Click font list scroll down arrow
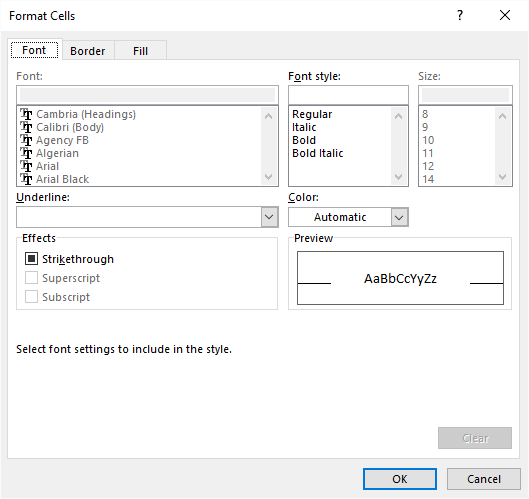This screenshot has width=529, height=499. [269, 177]
